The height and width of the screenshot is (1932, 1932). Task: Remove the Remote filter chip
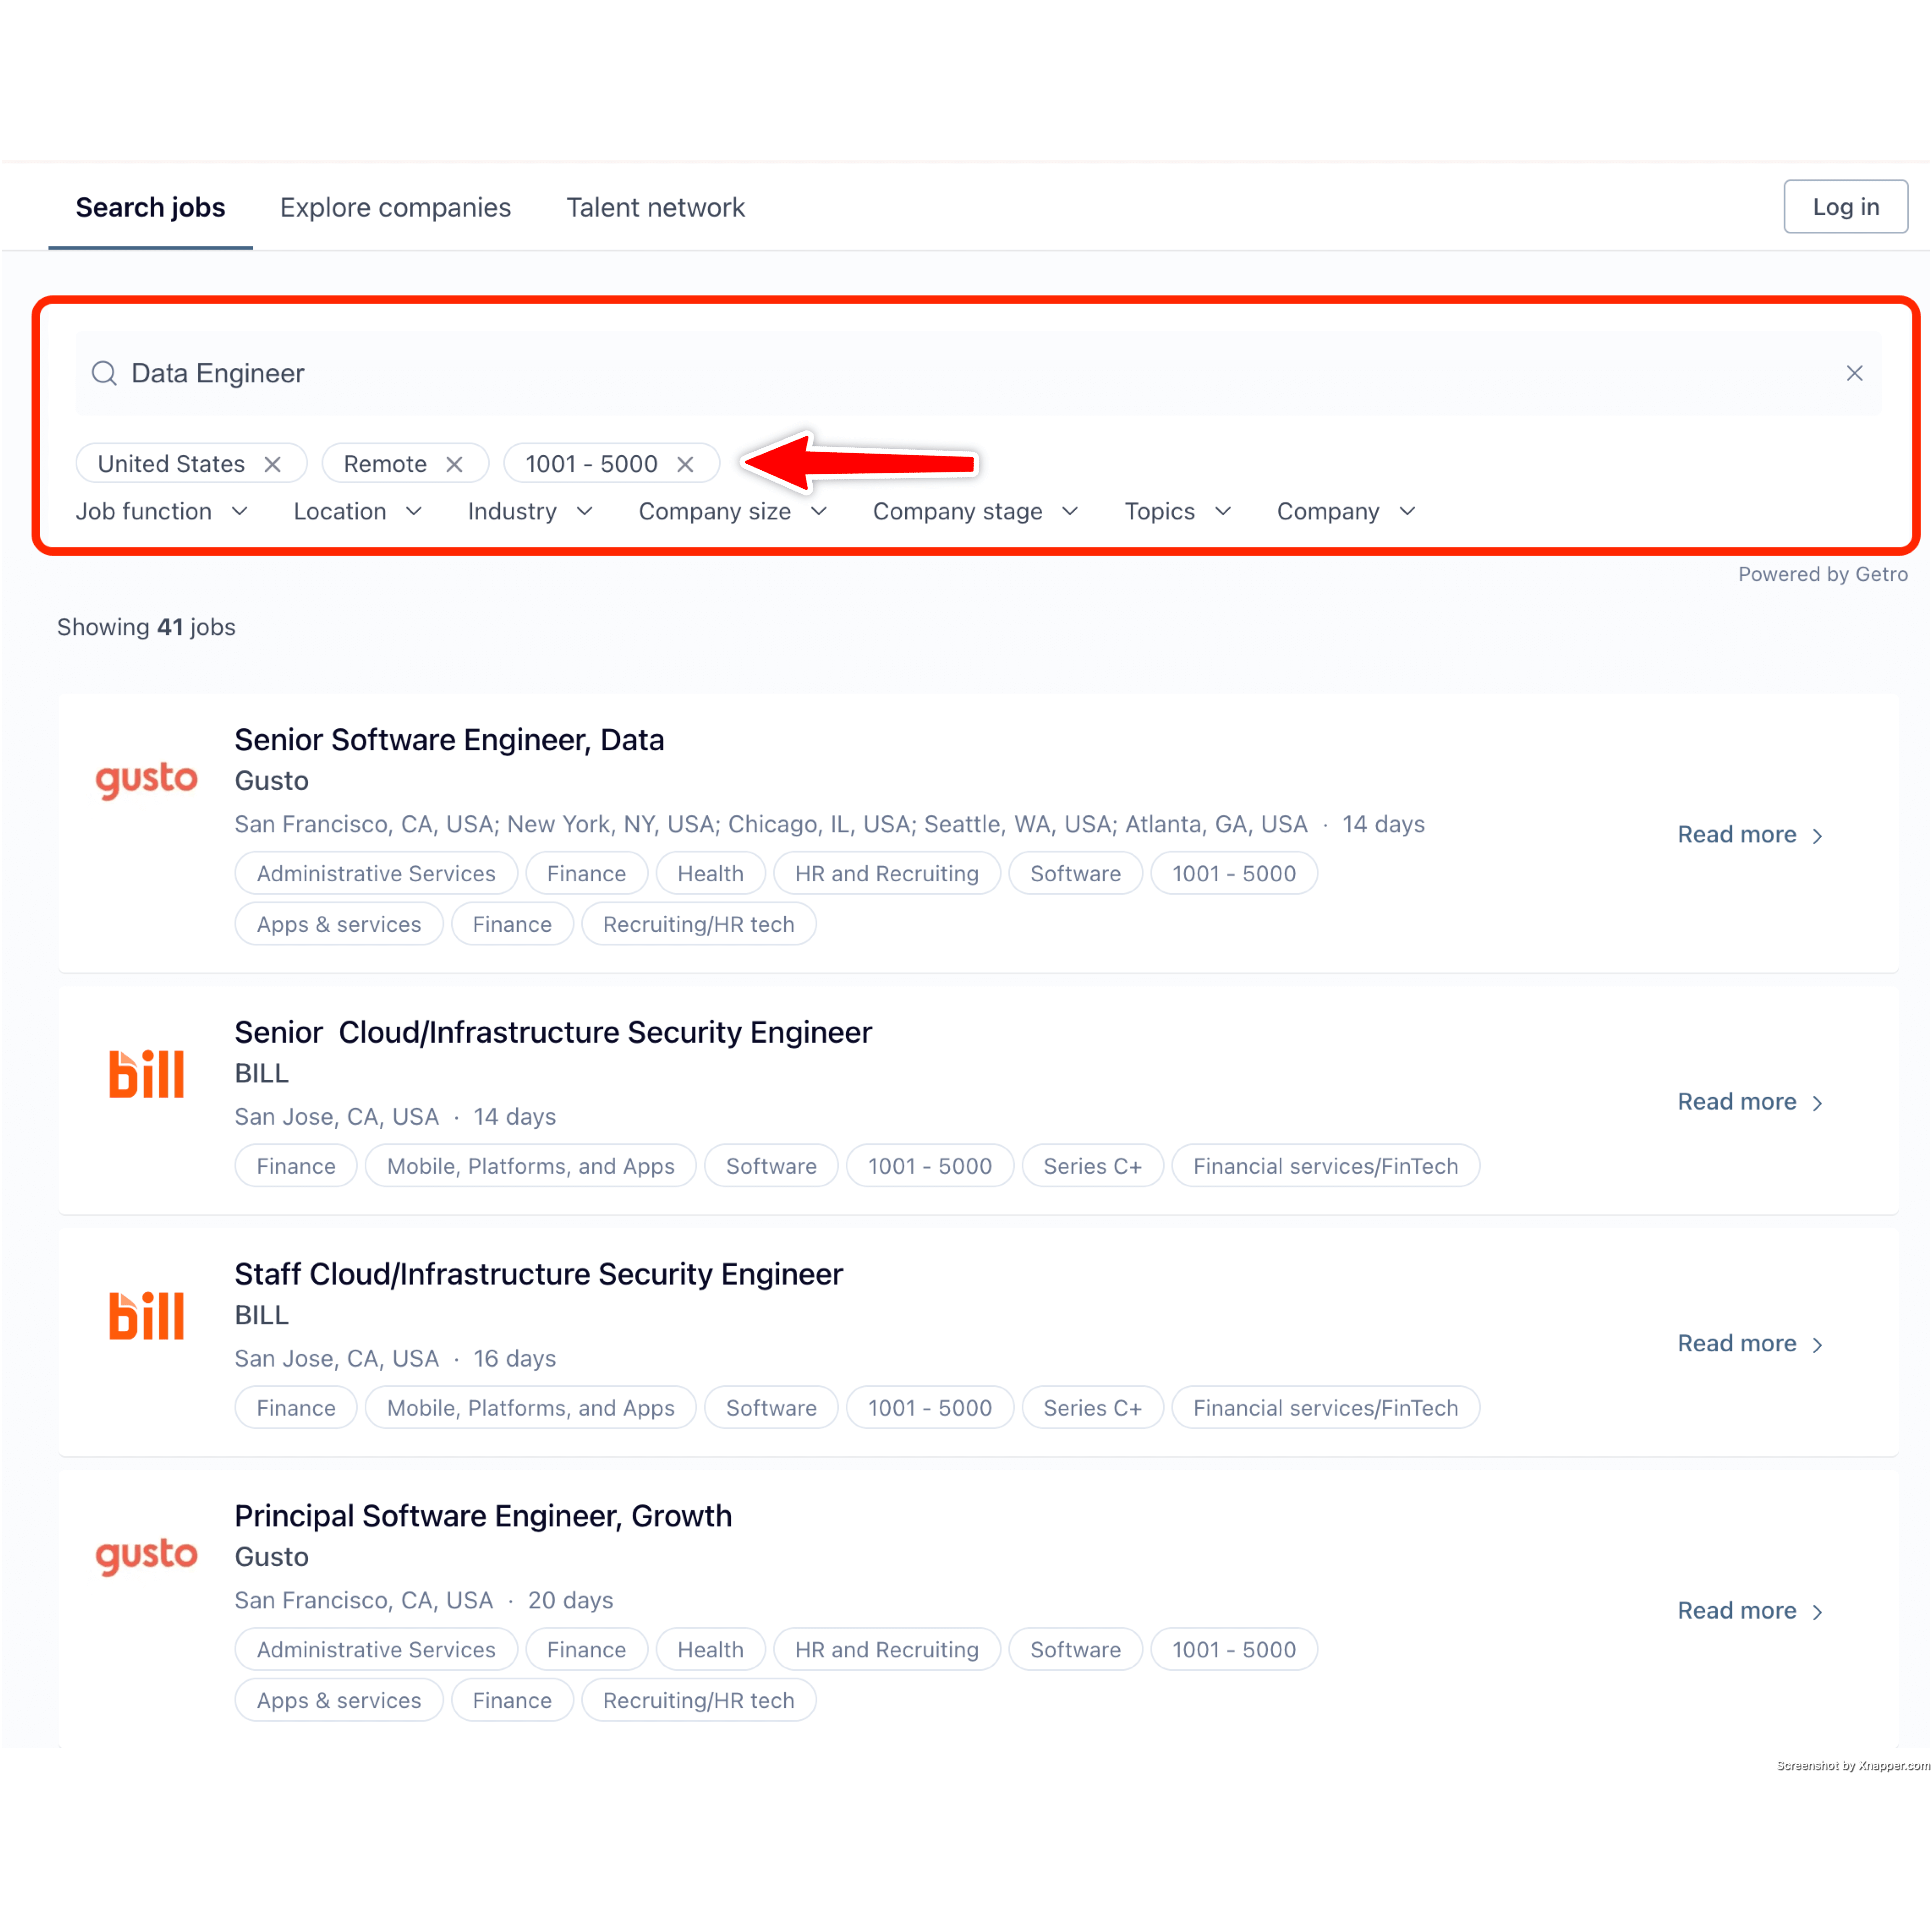454,464
